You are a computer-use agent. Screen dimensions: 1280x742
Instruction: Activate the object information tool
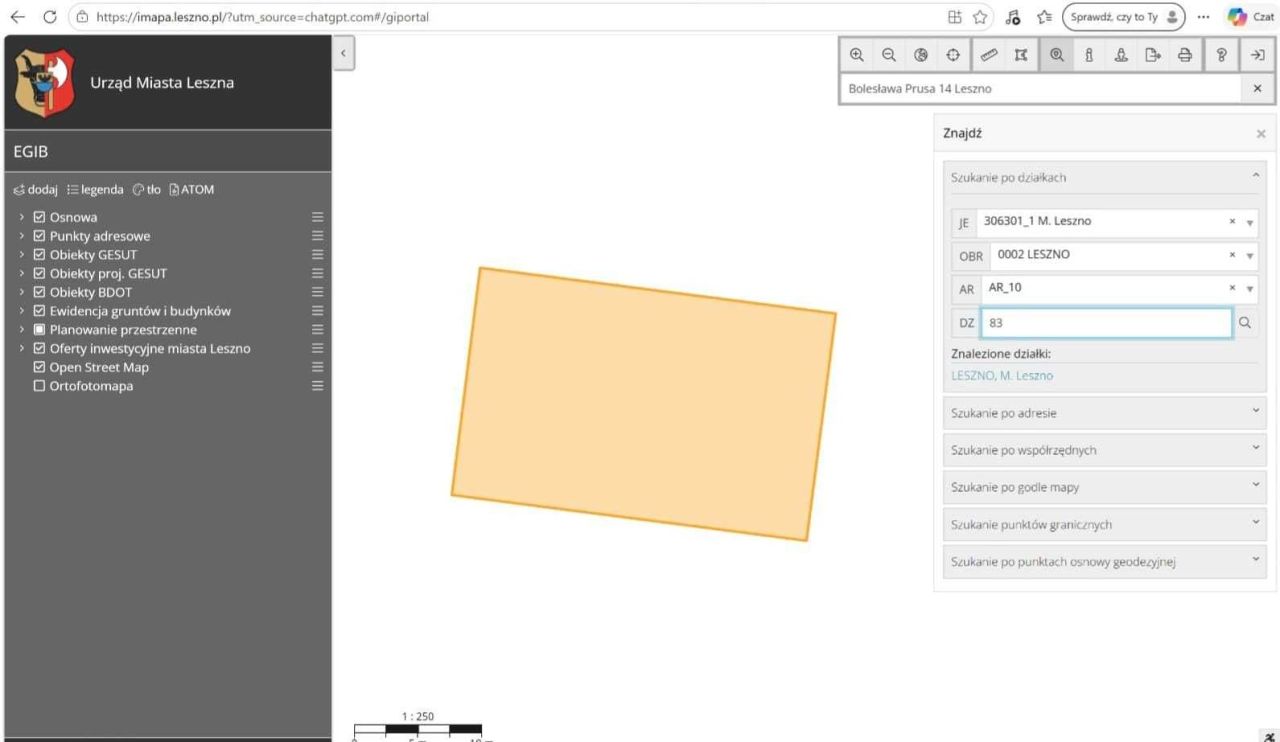pos(1089,56)
